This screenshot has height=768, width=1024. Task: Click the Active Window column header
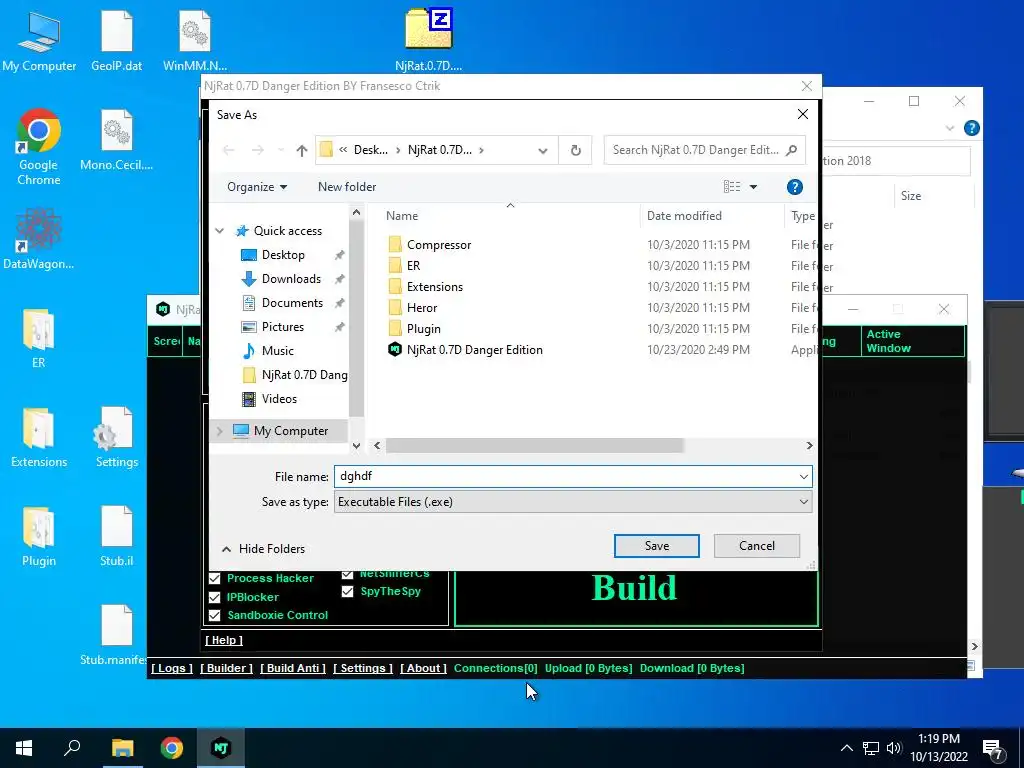pos(912,342)
